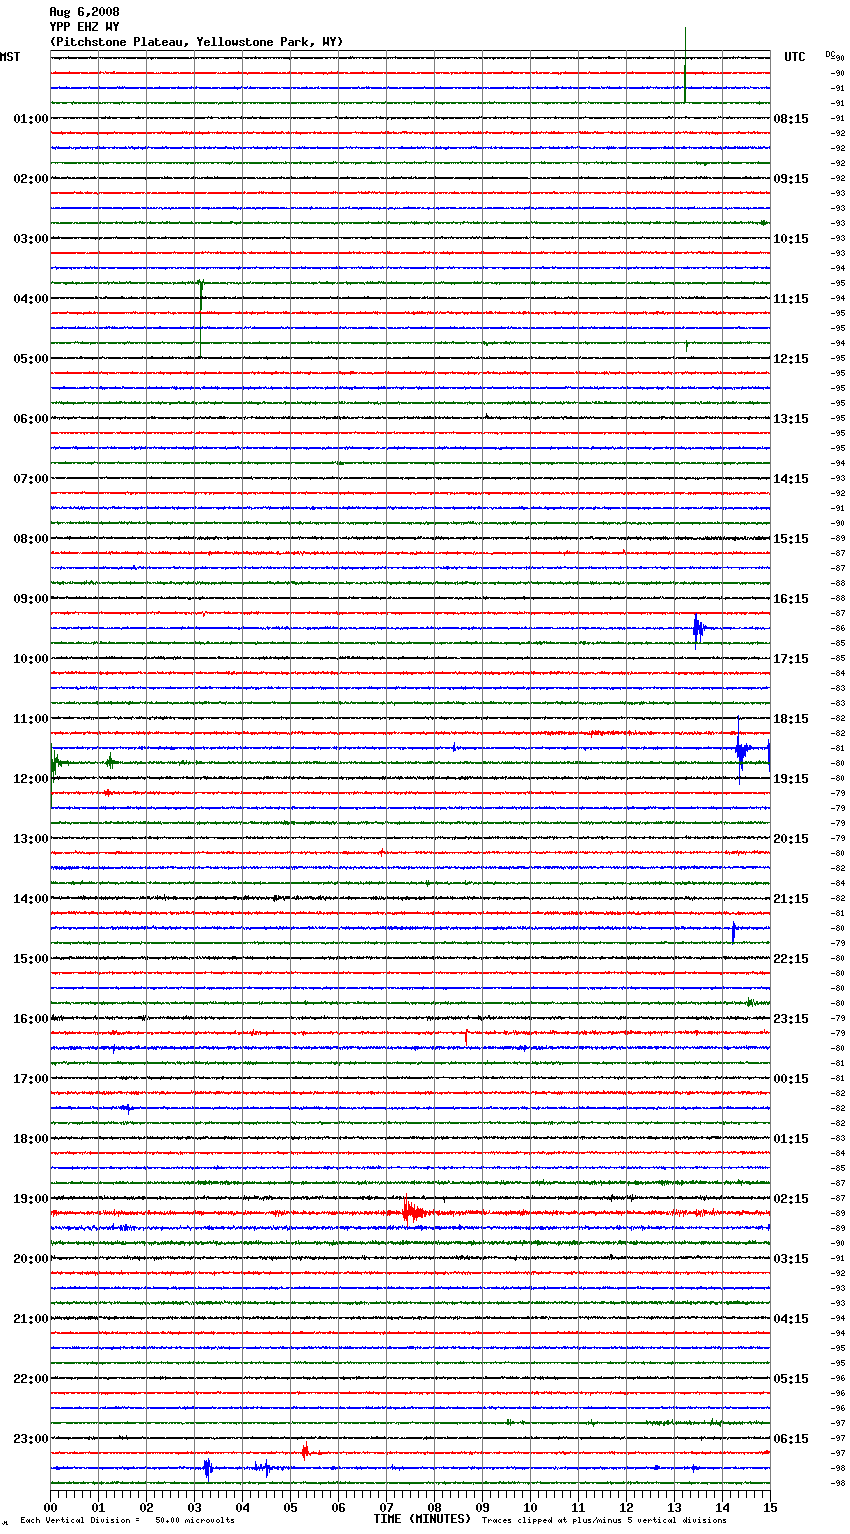Viewport: 850px width, 1534px height.
Task: Click the 19:15 UTC time label
Action: (x=791, y=779)
